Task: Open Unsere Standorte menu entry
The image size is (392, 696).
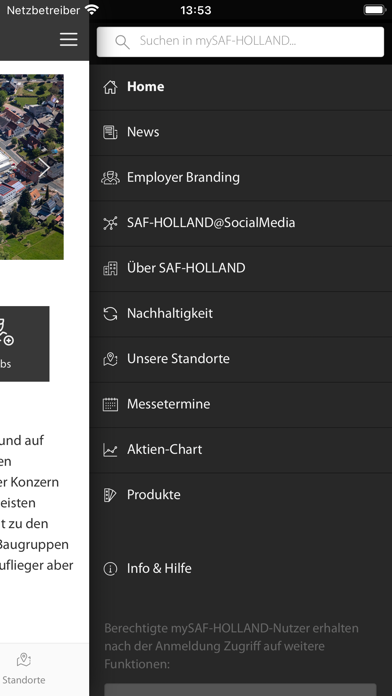Action: [241, 359]
